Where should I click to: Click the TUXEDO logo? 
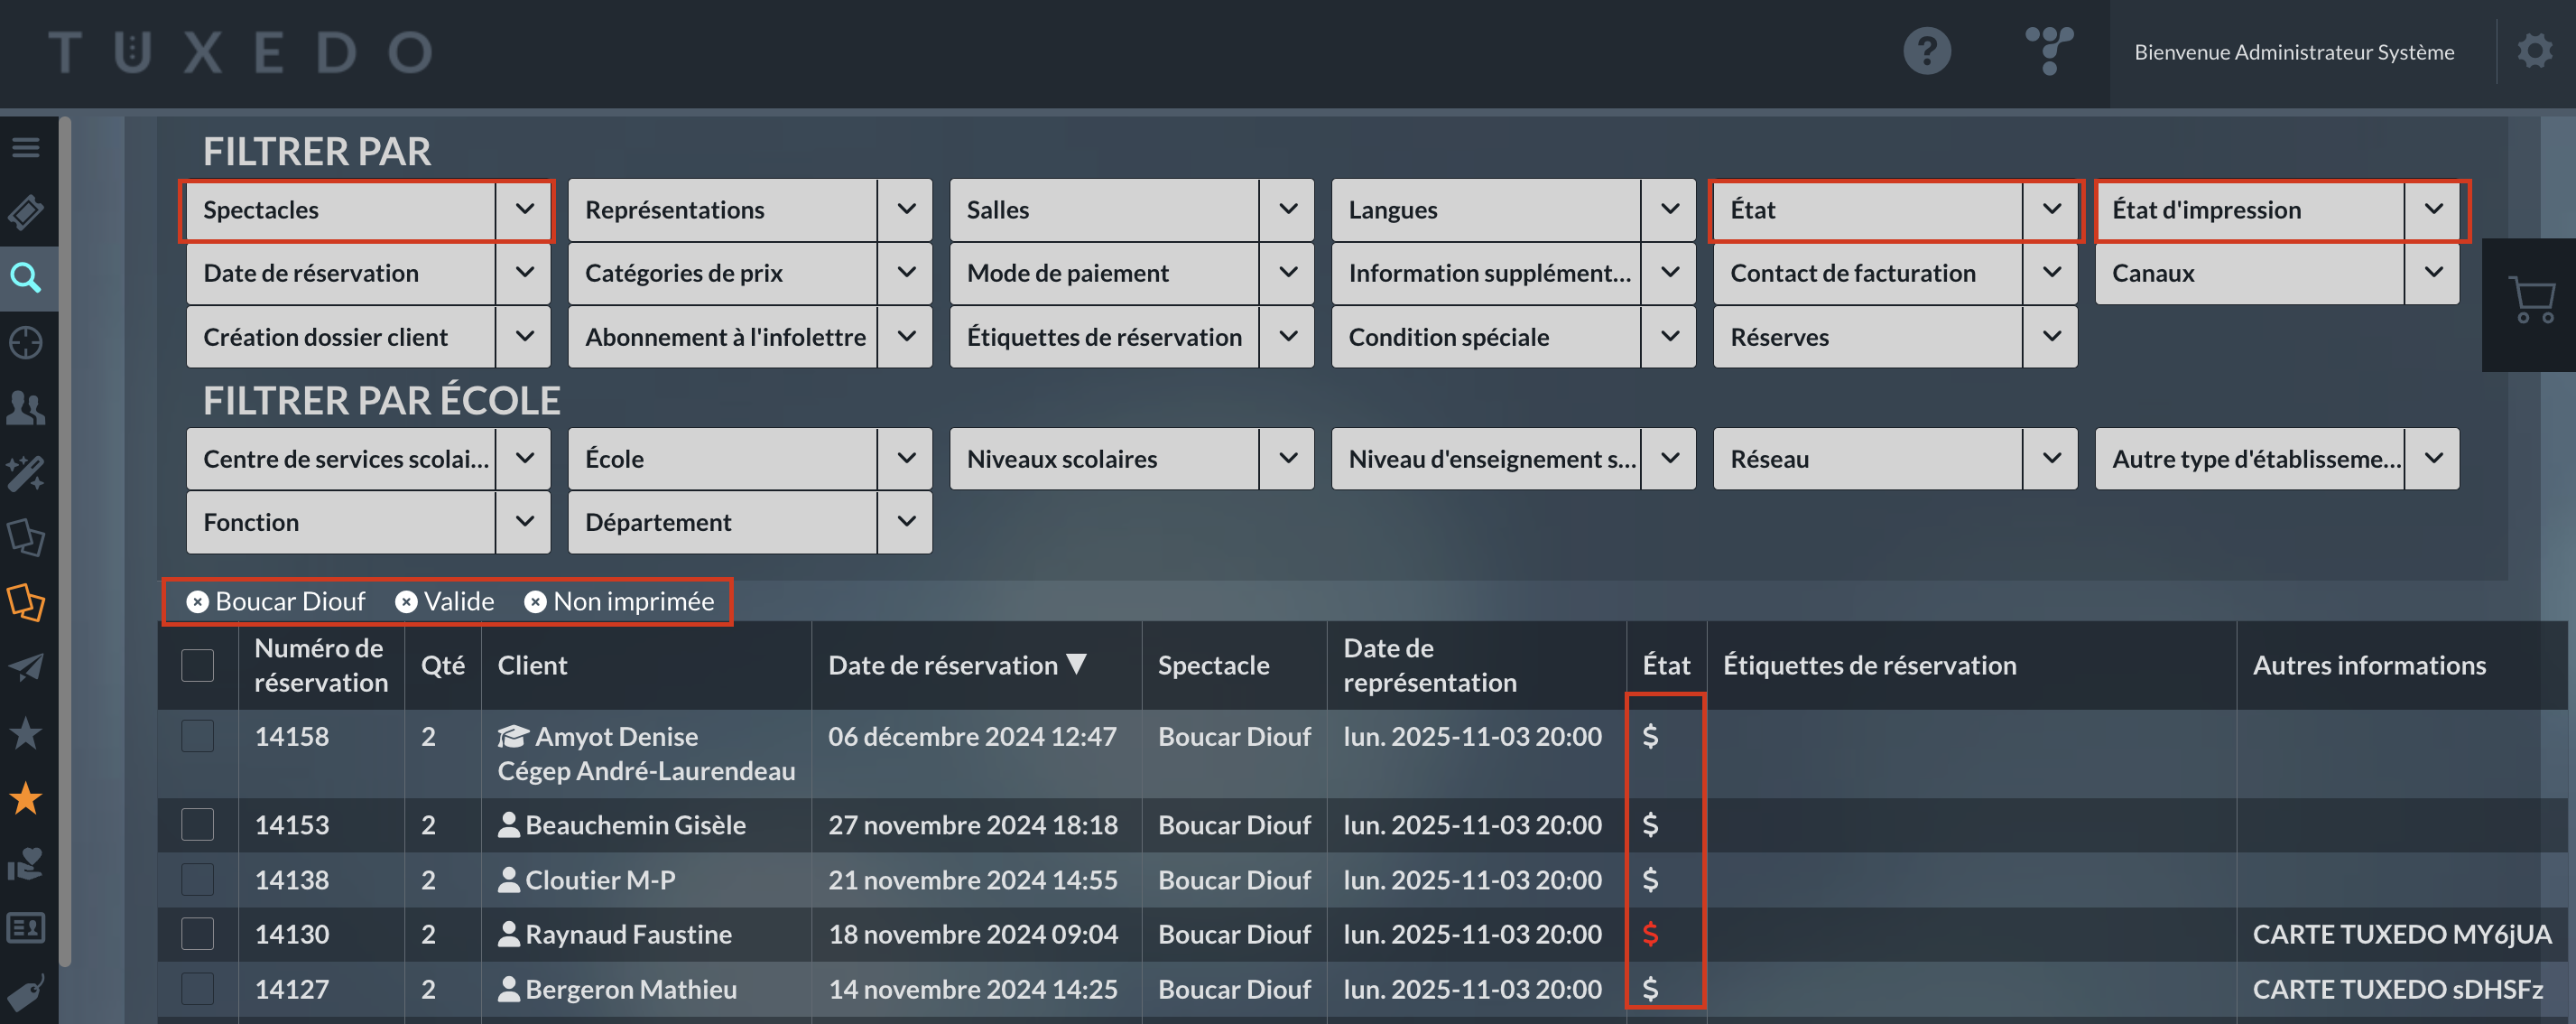241,52
